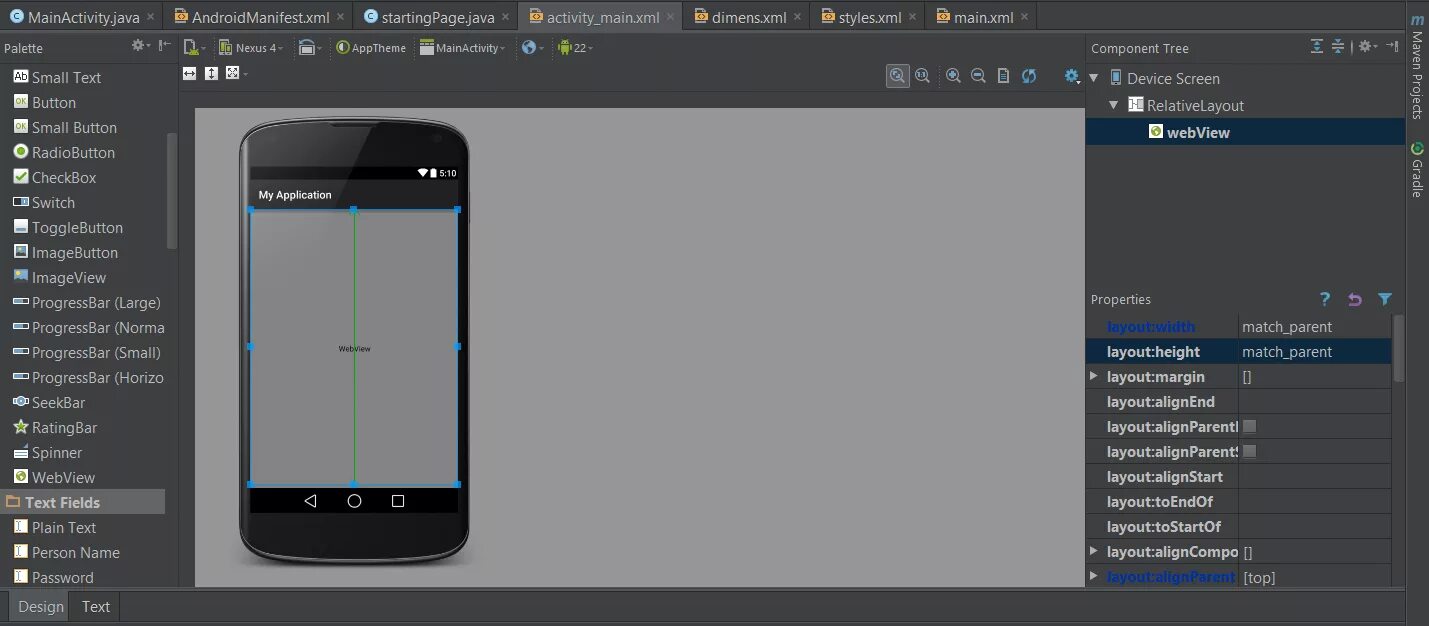
Task: Collapse the Device Screen tree node
Action: 1094,78
